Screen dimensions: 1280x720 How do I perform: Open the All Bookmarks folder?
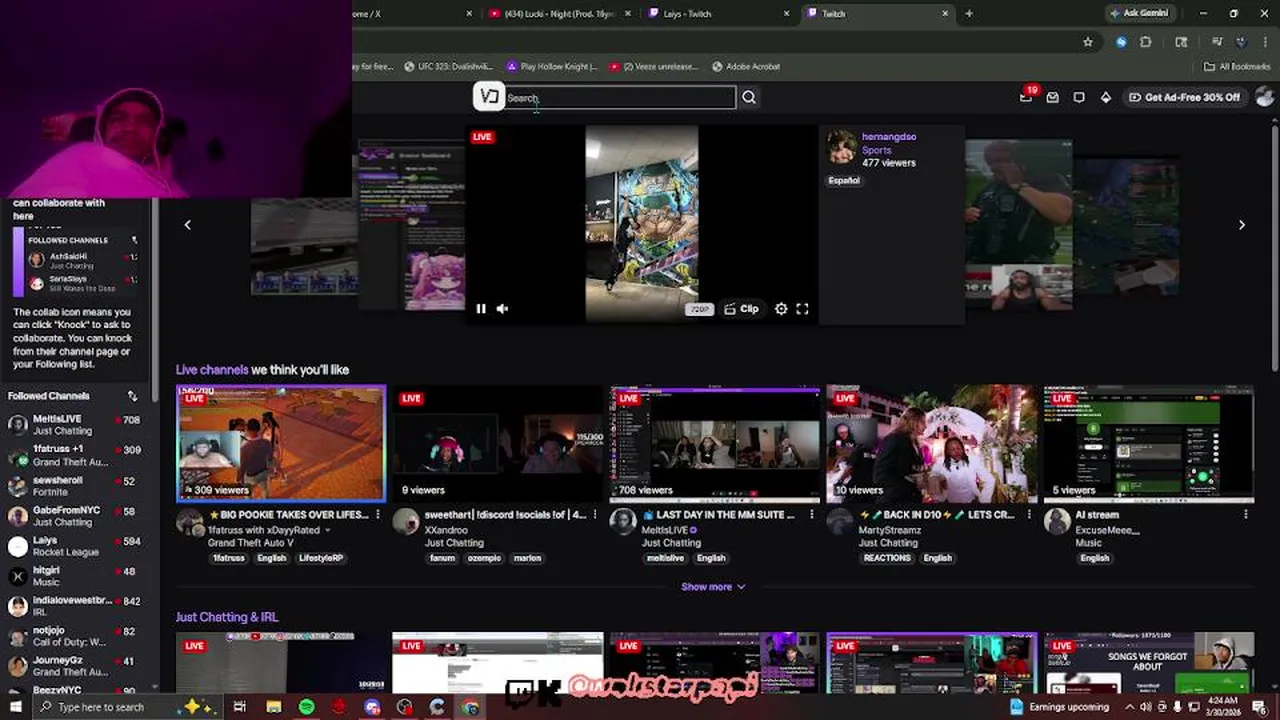click(1237, 66)
